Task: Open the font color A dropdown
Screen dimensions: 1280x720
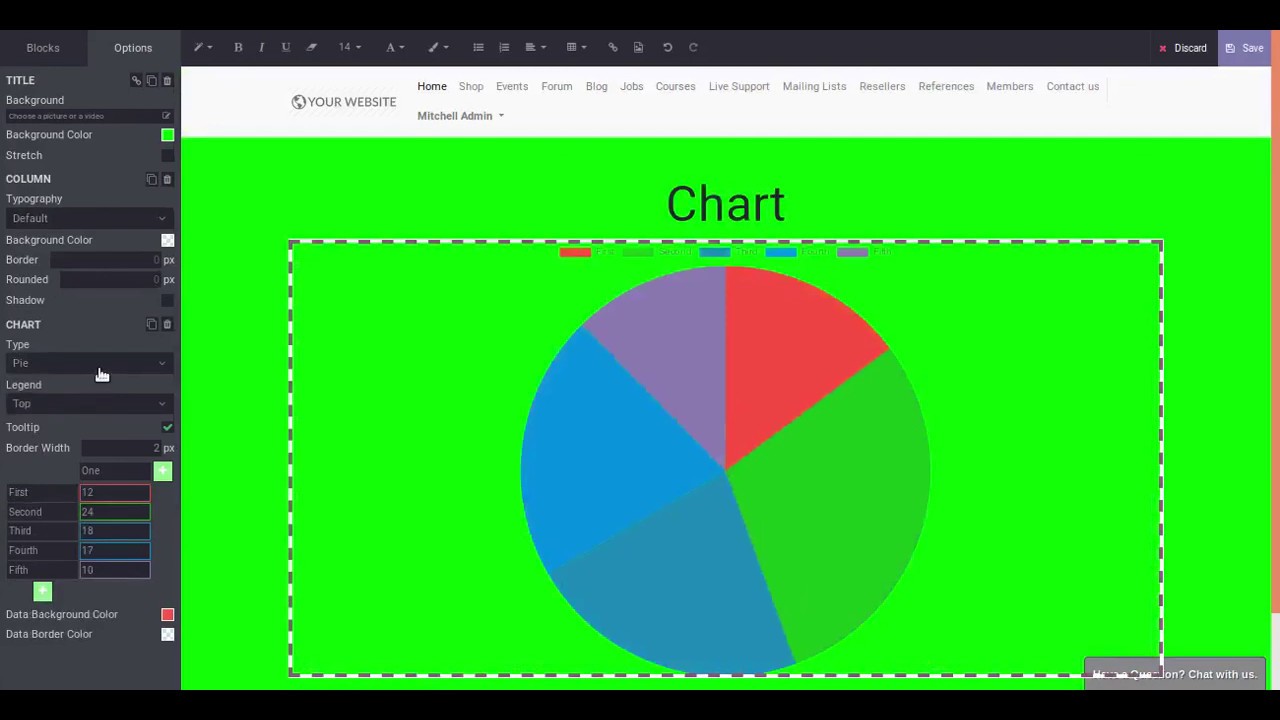Action: pos(395,47)
